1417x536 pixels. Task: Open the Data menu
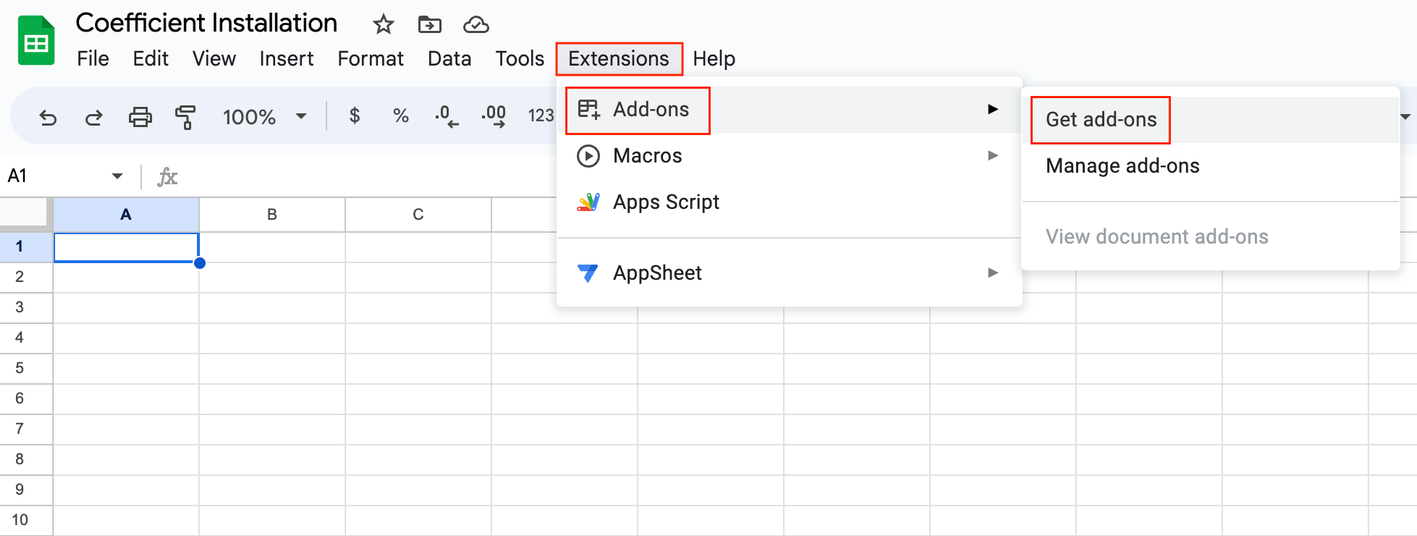pos(450,59)
